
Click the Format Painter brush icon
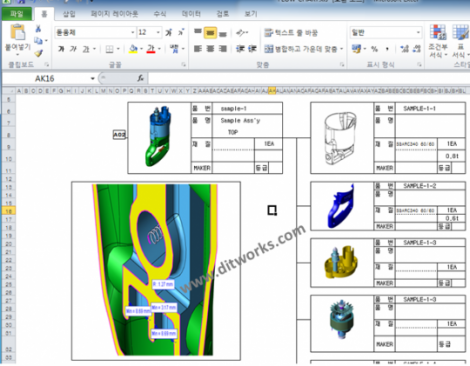[x=39, y=53]
